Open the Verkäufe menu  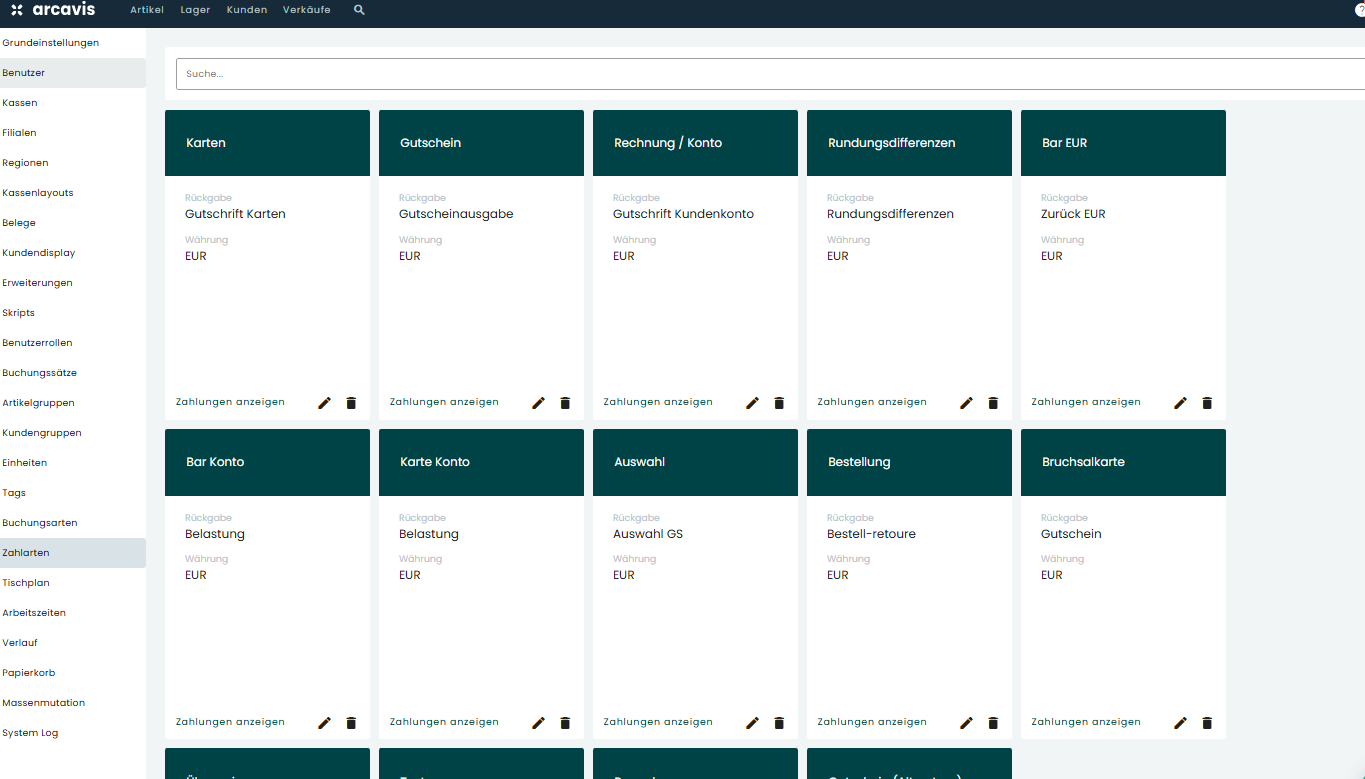307,10
